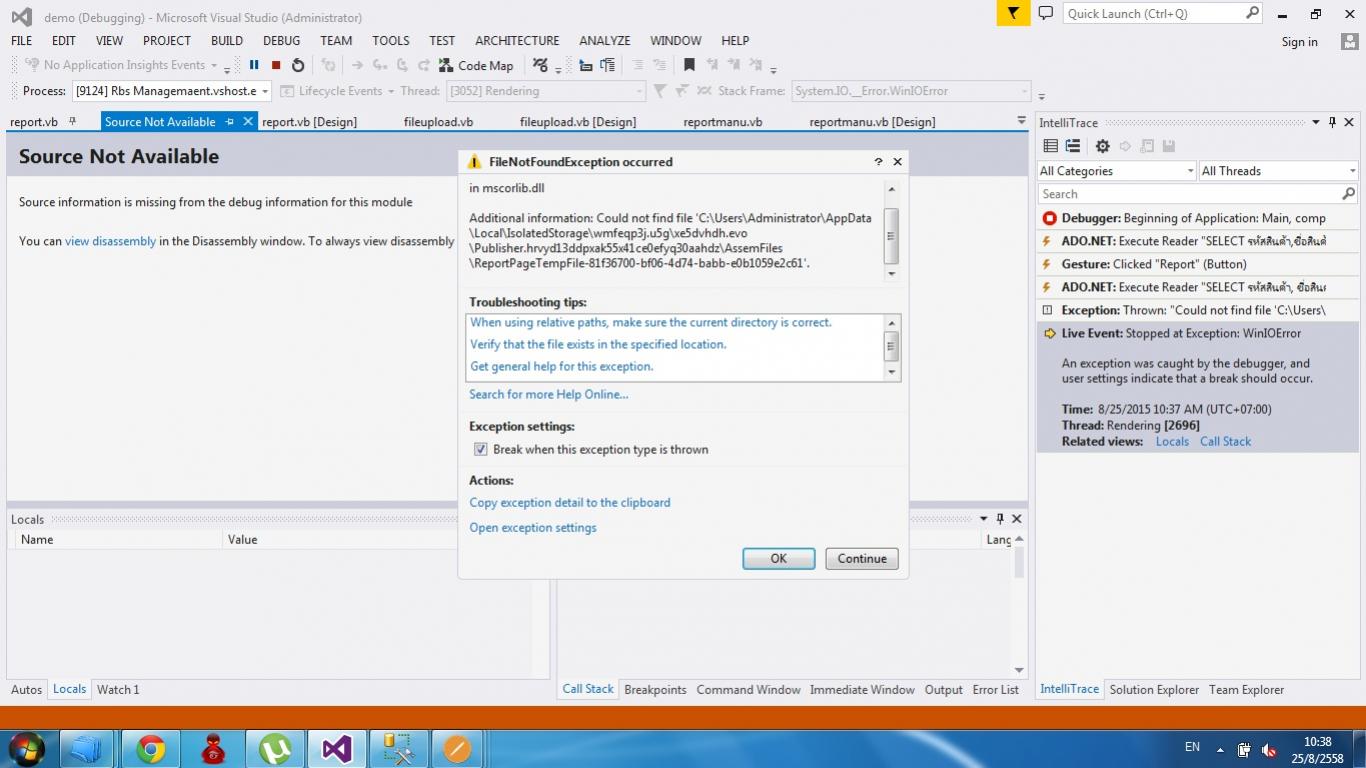Stop debugging with red square icon
The width and height of the screenshot is (1366, 768).
point(276,65)
